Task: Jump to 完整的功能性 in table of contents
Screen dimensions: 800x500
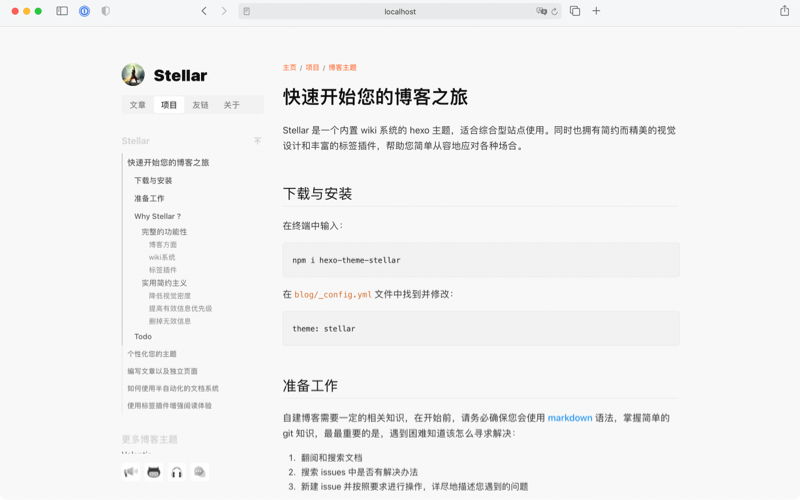Action: 164,232
